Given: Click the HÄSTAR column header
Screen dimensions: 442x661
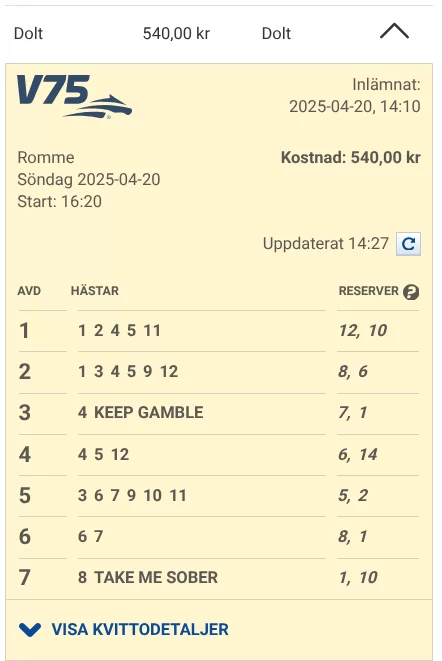Looking at the screenshot, I should (95, 291).
